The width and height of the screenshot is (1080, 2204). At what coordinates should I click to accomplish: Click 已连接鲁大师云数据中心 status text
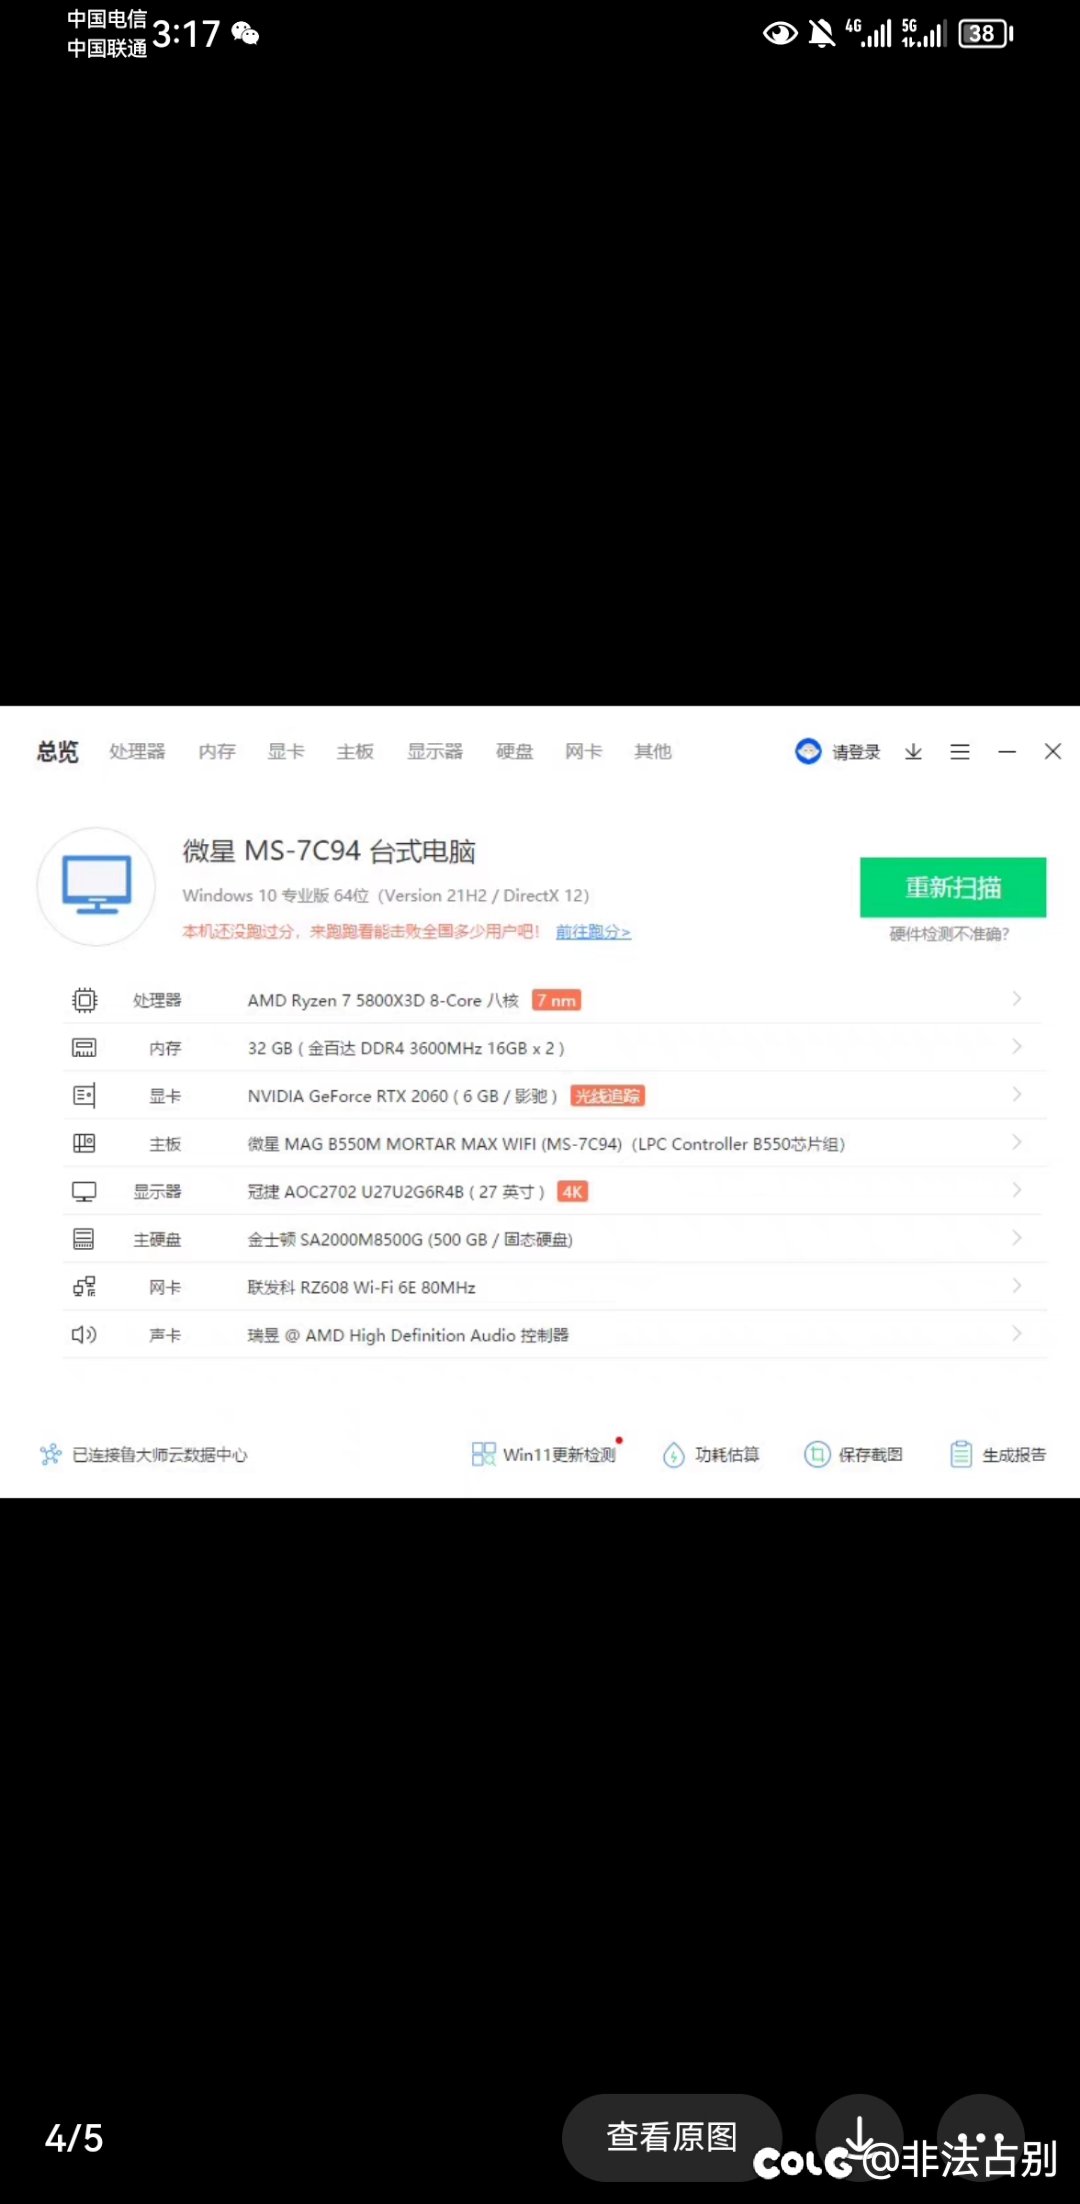160,1455
